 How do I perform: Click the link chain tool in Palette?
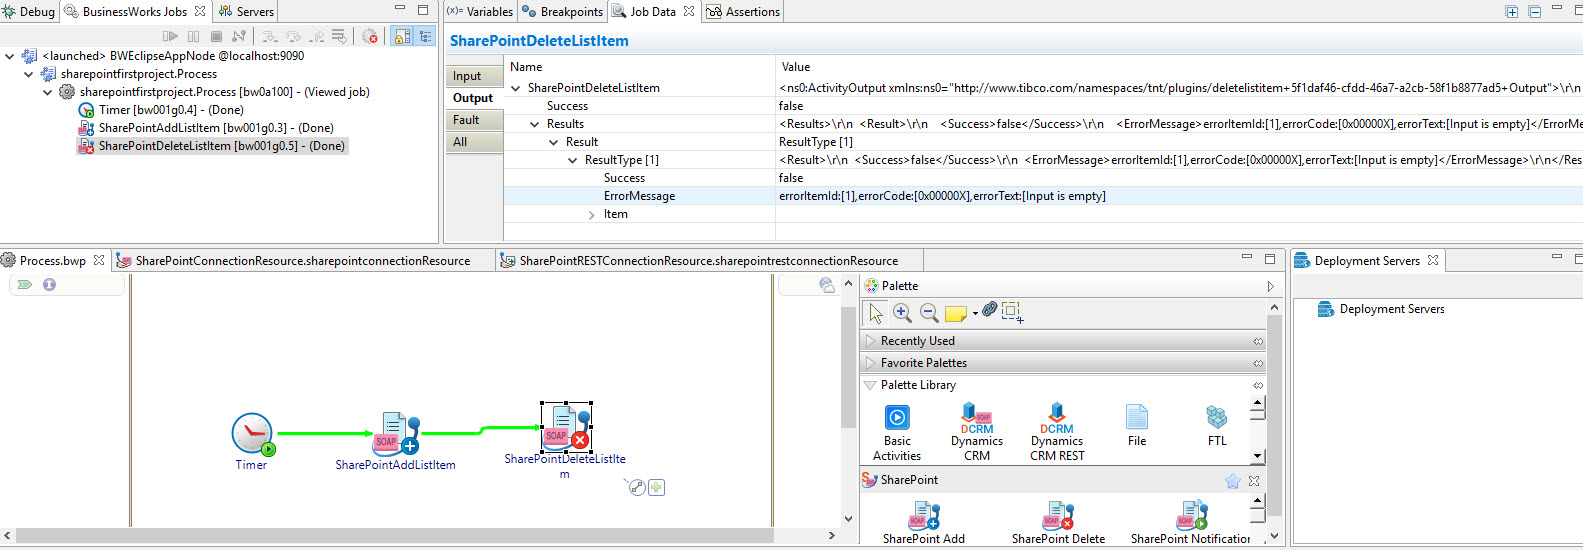click(x=989, y=310)
